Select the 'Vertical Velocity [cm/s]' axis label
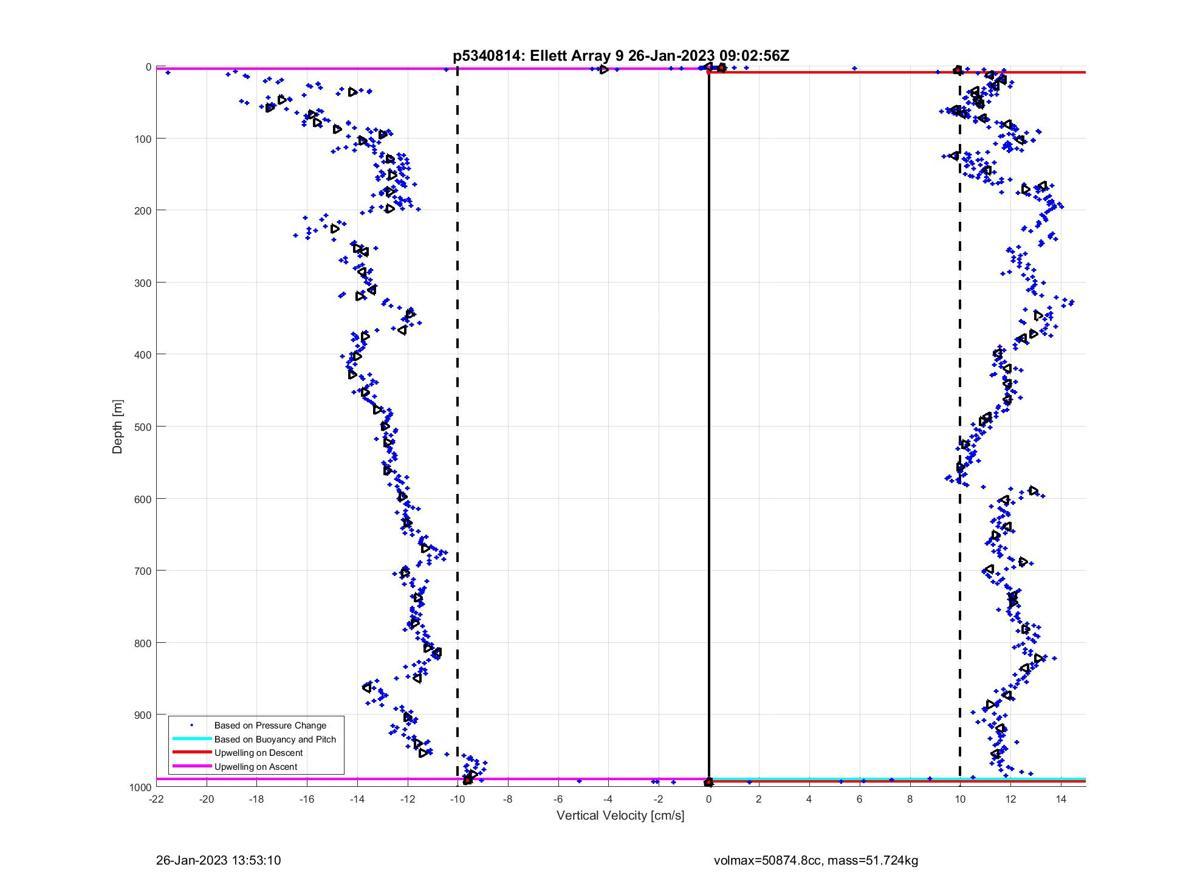Screen dimensions: 1200x885 coord(621,816)
